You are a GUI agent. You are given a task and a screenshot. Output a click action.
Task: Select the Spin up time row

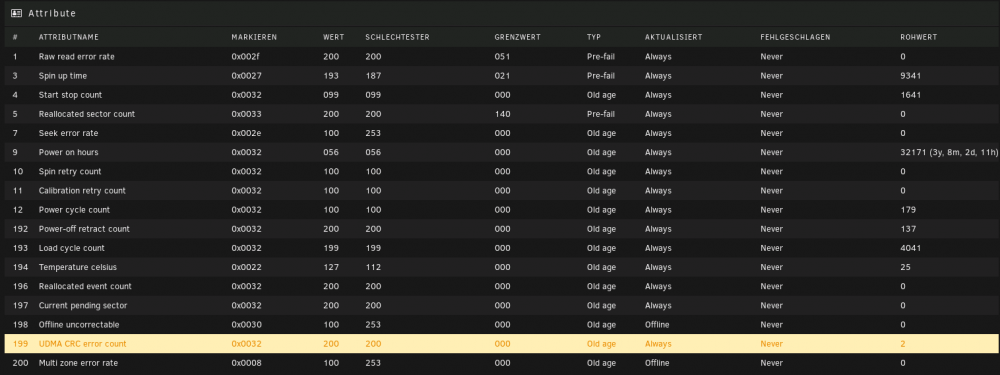pyautogui.click(x=500, y=76)
